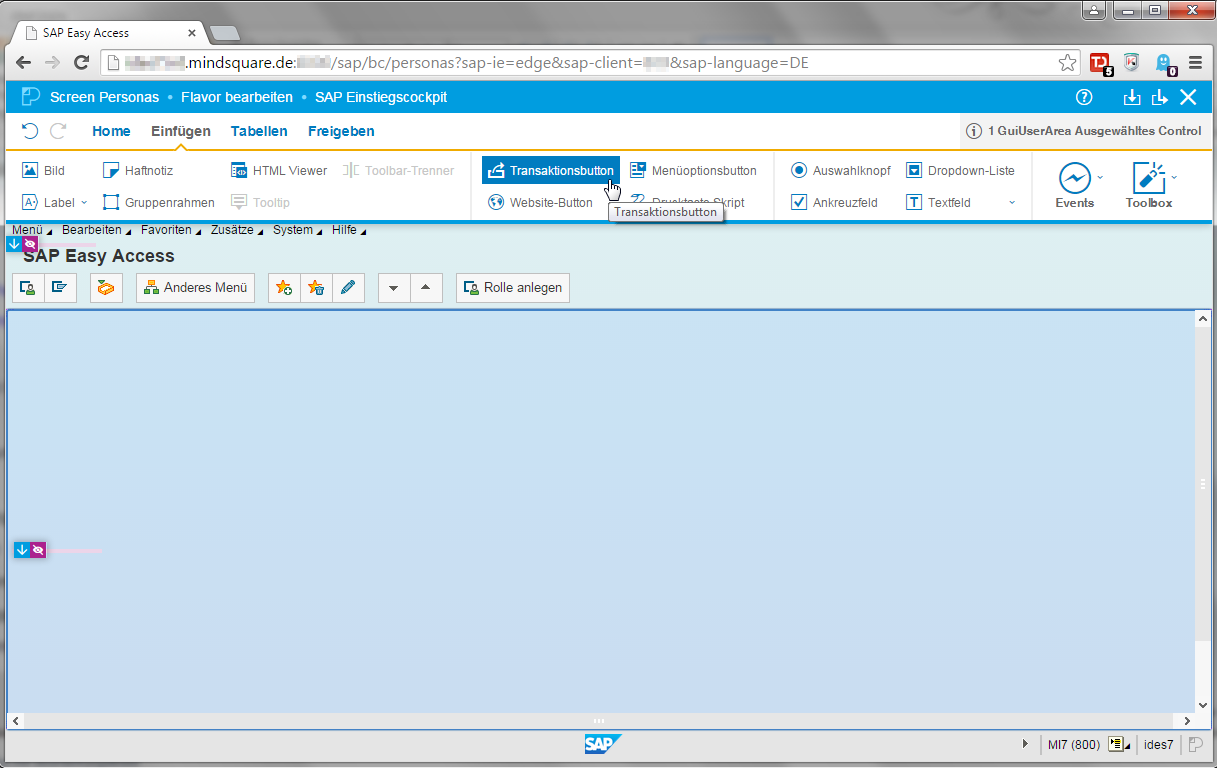Add a favorite with star-plus icon
The image size is (1217, 768).
click(x=284, y=288)
